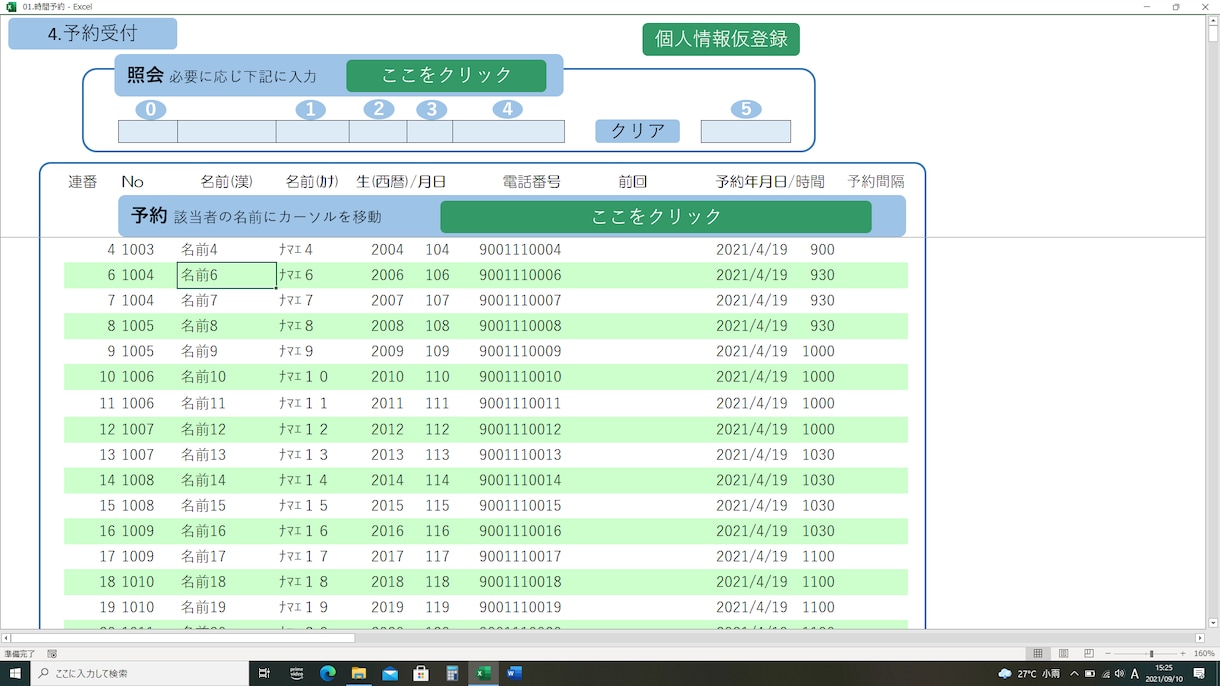The height and width of the screenshot is (686, 1220).
Task: Open Task View from the taskbar
Action: (x=264, y=673)
